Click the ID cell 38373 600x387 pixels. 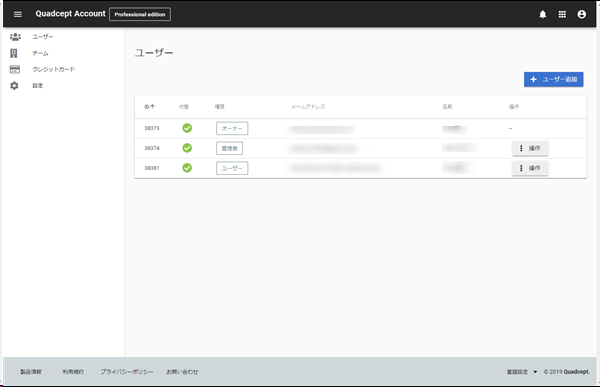pyautogui.click(x=152, y=128)
